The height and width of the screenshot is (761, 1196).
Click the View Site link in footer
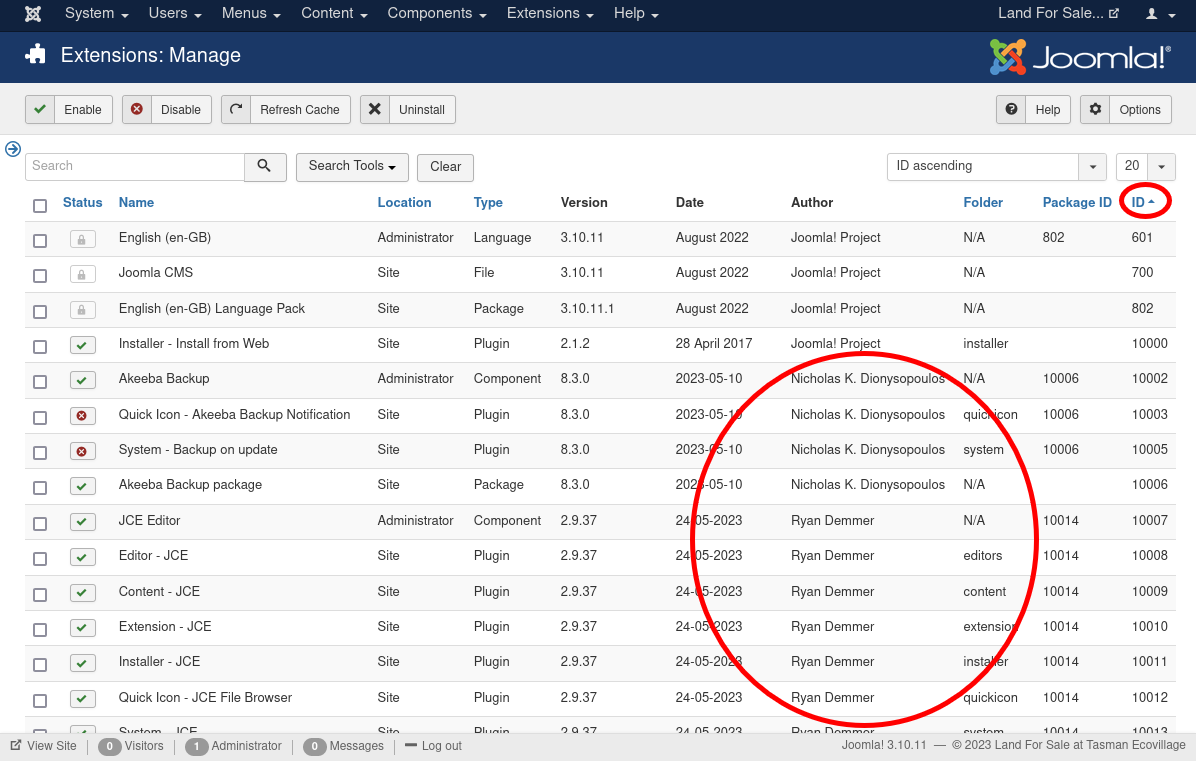pyautogui.click(x=44, y=746)
